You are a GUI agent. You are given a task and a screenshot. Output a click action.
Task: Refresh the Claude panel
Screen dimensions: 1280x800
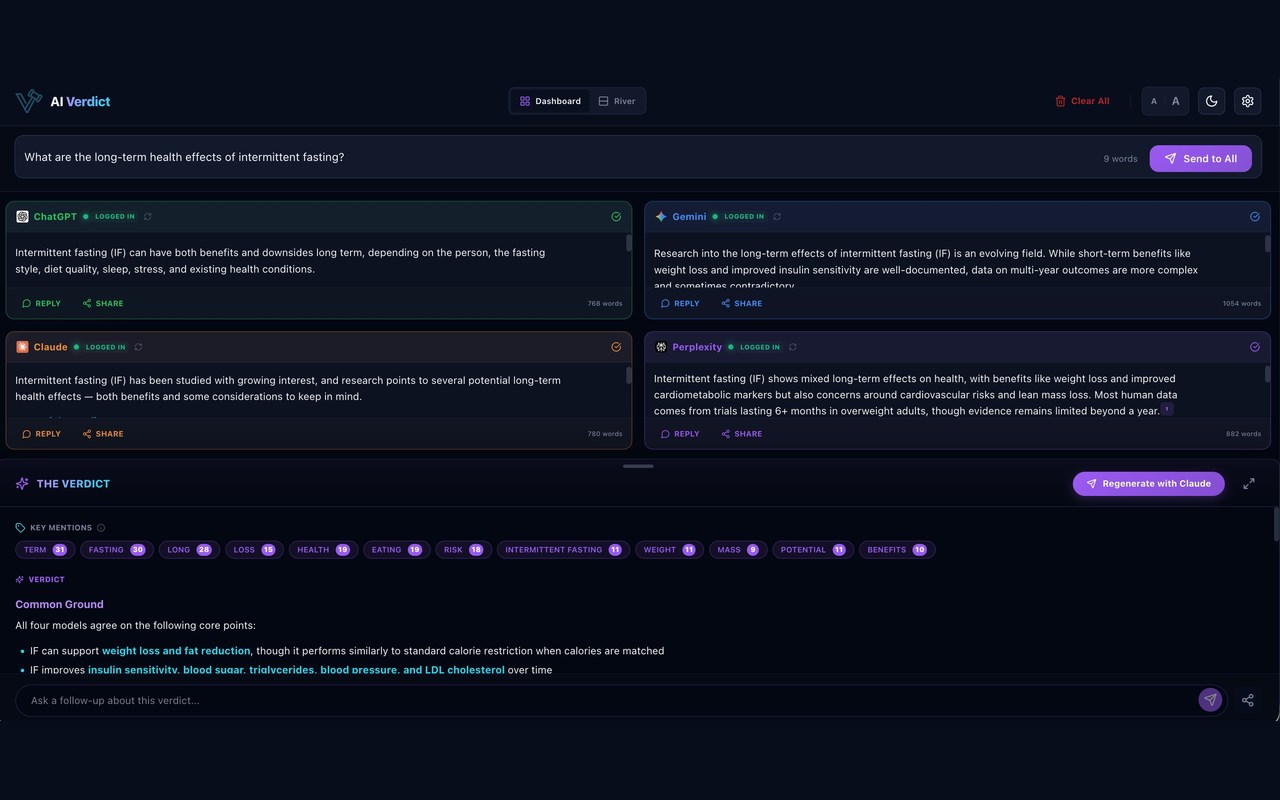(x=138, y=347)
